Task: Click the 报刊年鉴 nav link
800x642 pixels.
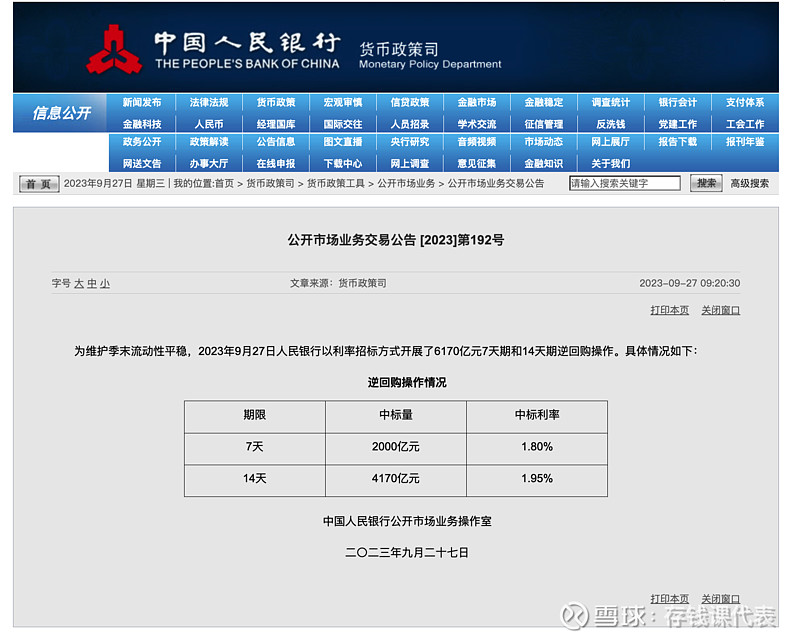Action: click(745, 141)
